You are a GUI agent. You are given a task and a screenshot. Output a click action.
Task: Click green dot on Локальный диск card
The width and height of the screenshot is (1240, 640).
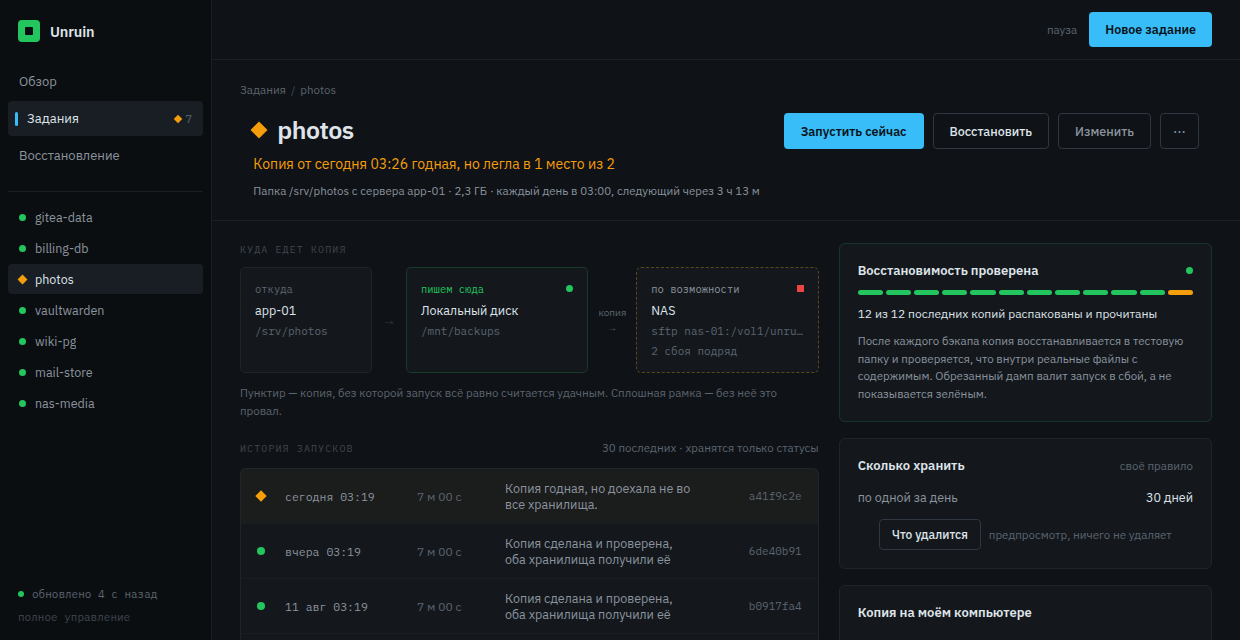click(x=570, y=289)
